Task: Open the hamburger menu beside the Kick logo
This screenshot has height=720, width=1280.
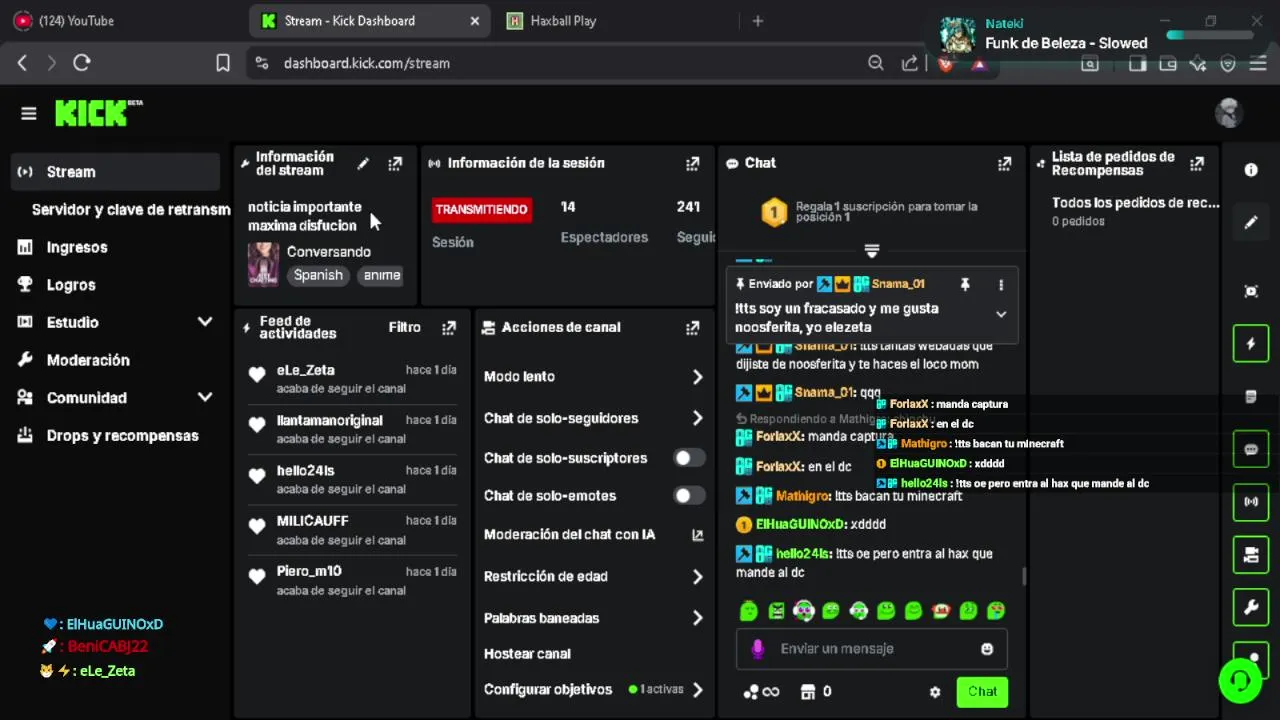Action: [x=28, y=114]
